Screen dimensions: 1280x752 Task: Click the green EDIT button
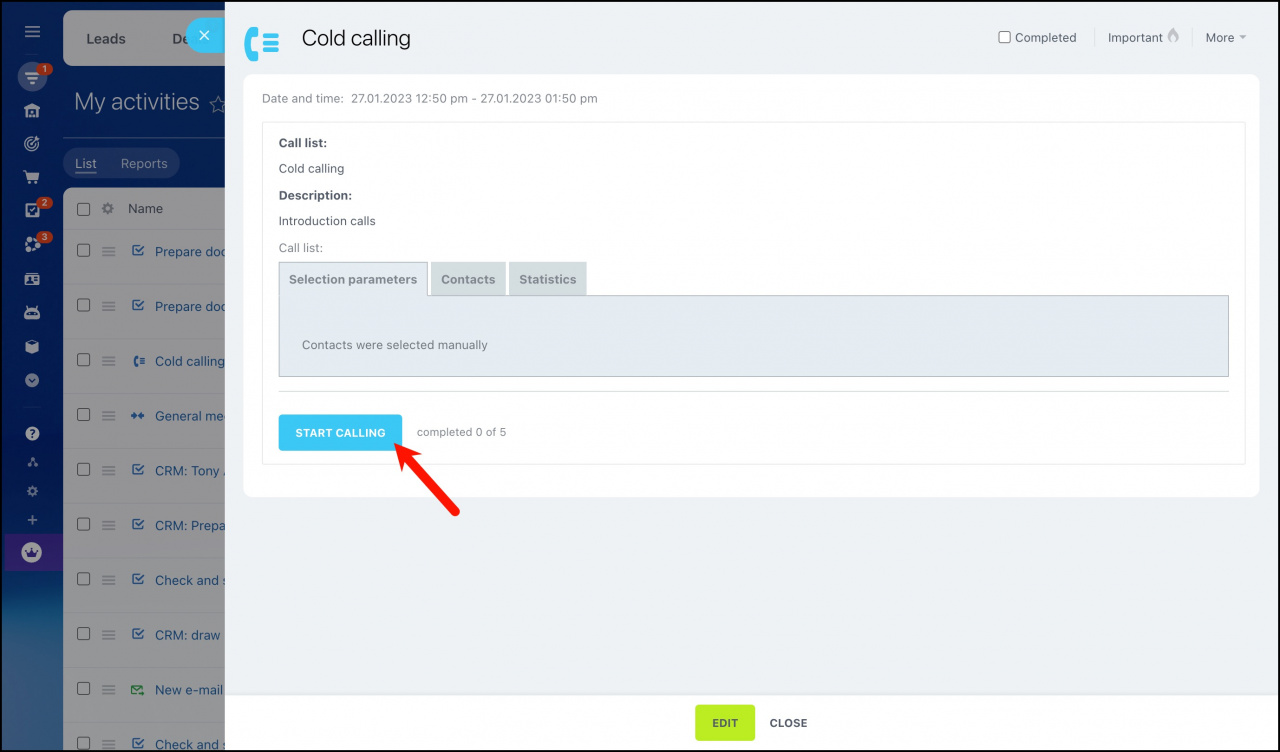[725, 723]
